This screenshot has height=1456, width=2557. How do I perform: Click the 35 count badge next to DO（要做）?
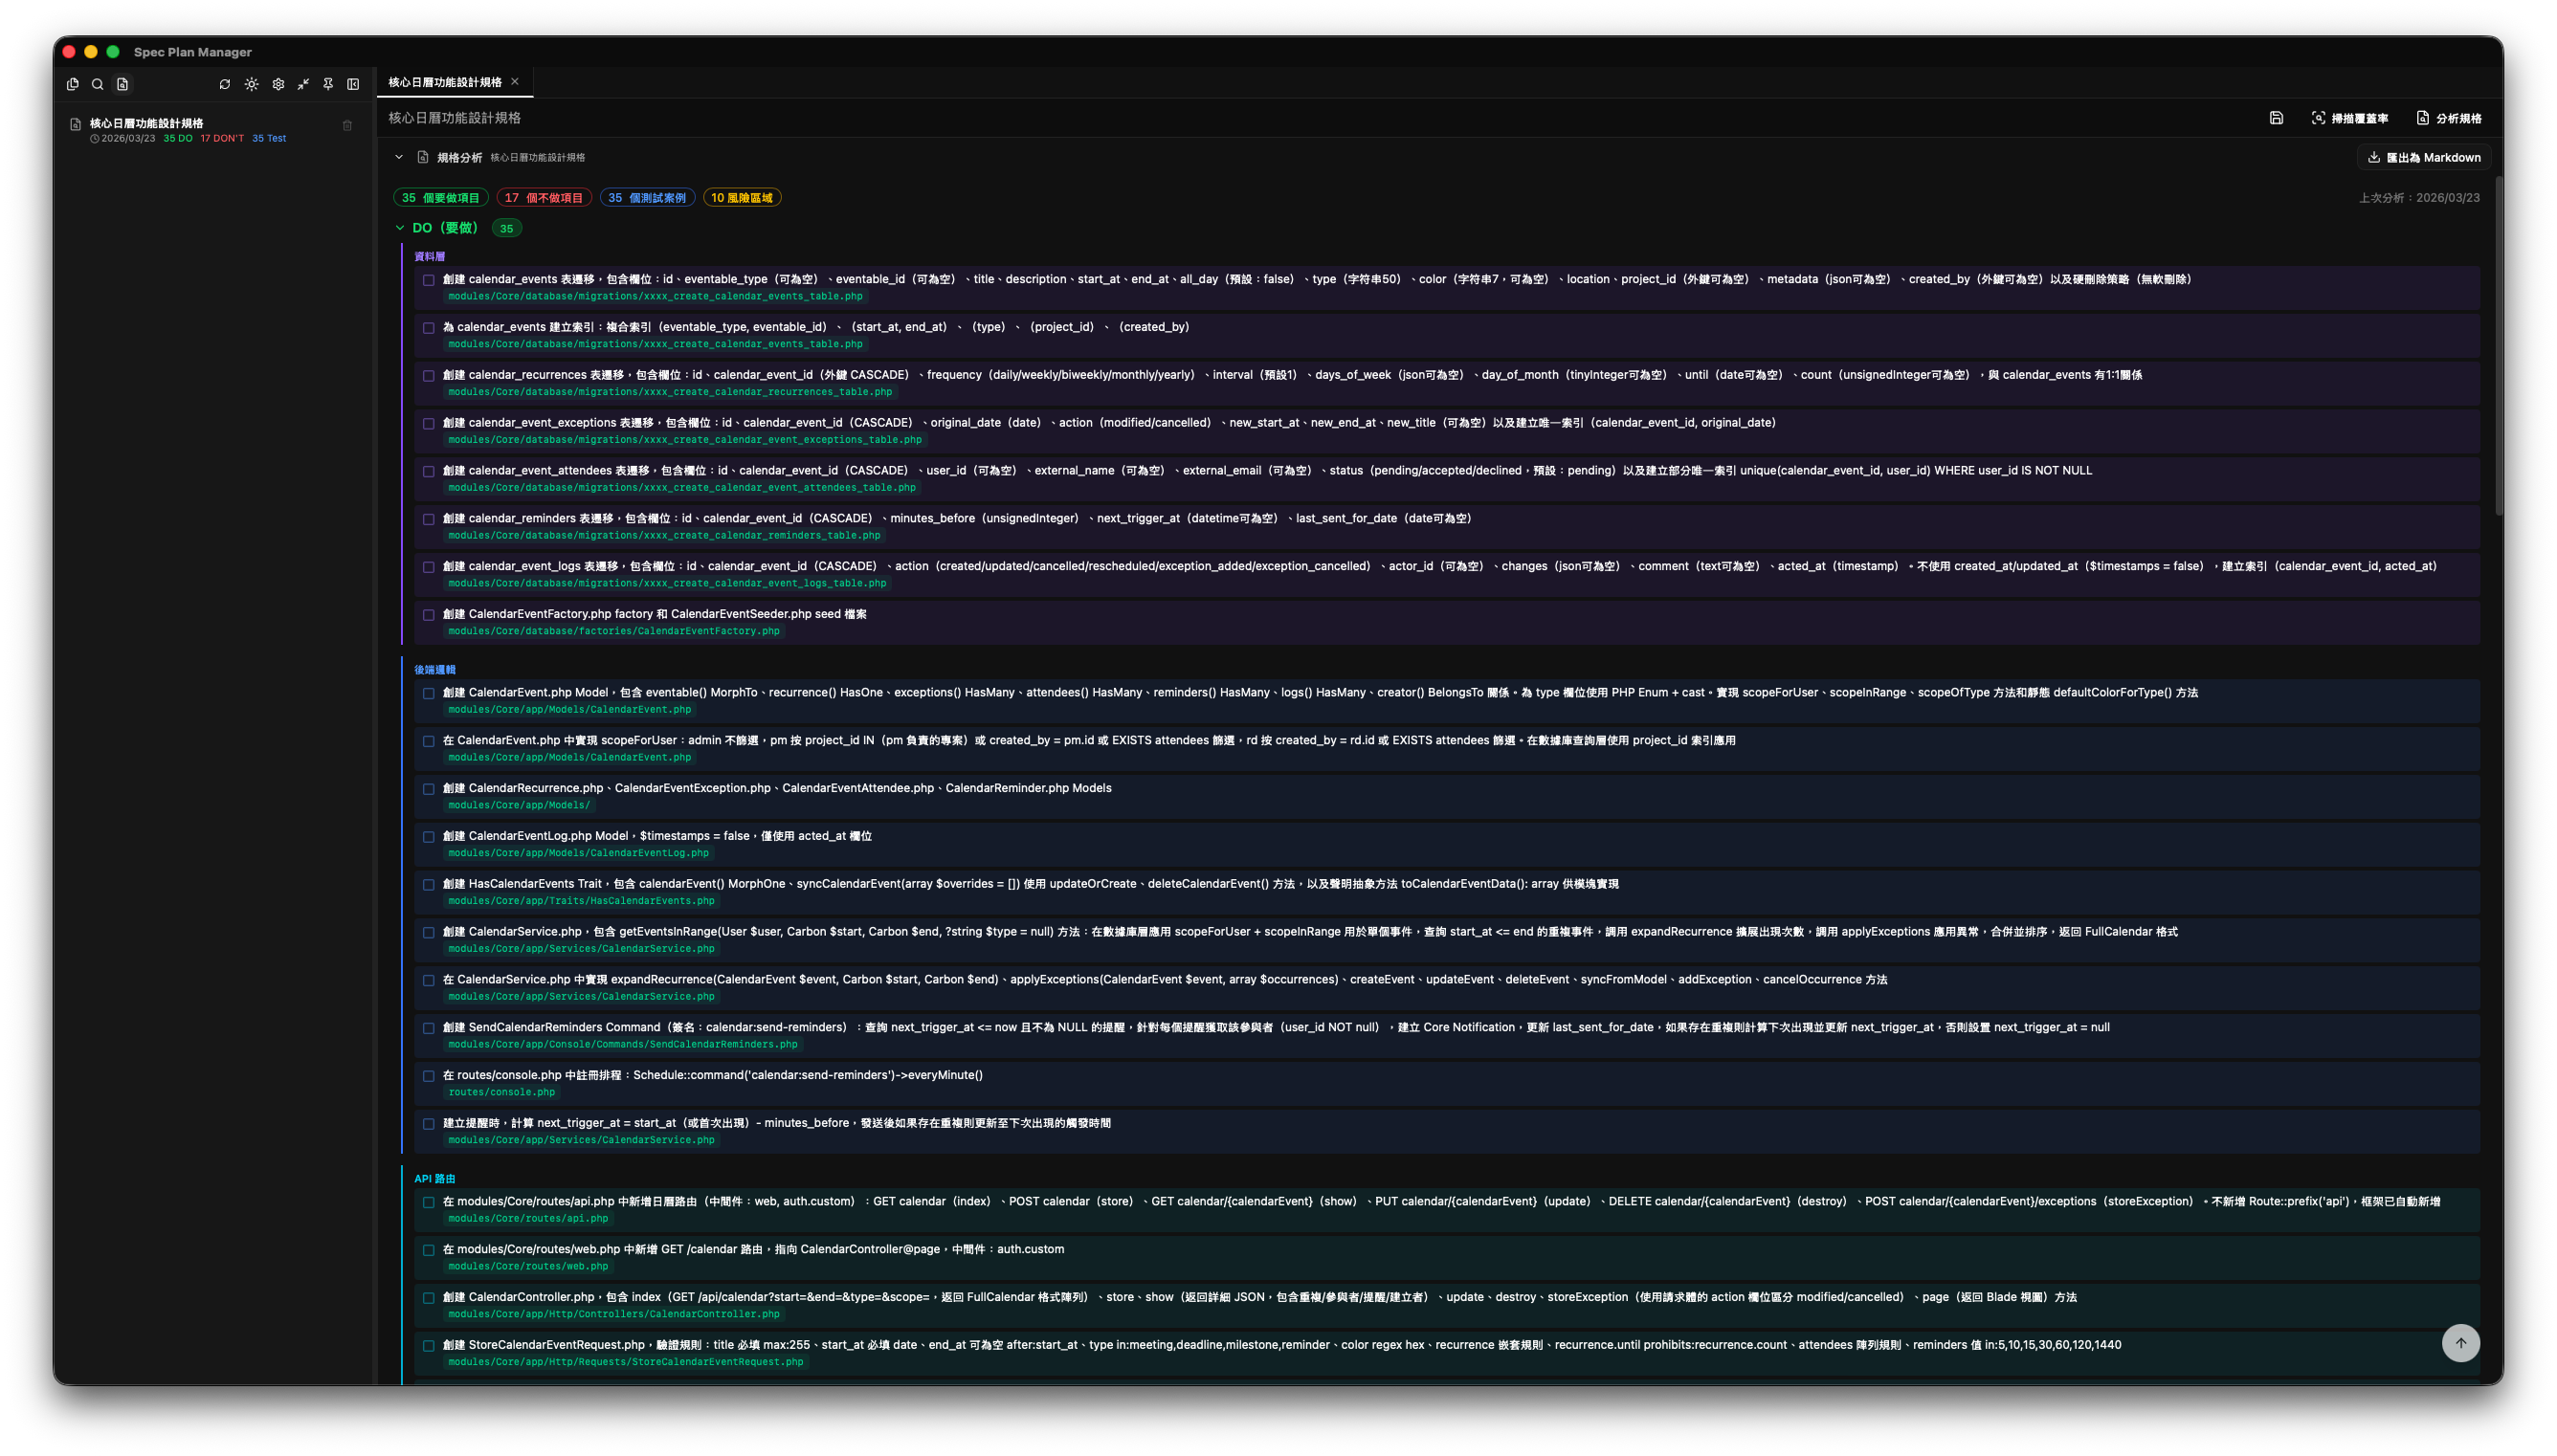click(x=507, y=229)
